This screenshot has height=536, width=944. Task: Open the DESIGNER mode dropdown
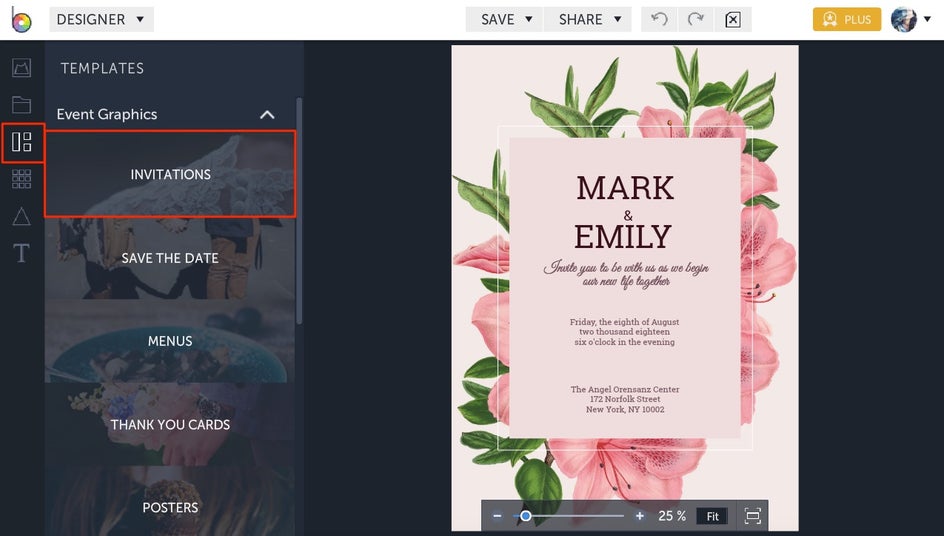tap(101, 19)
